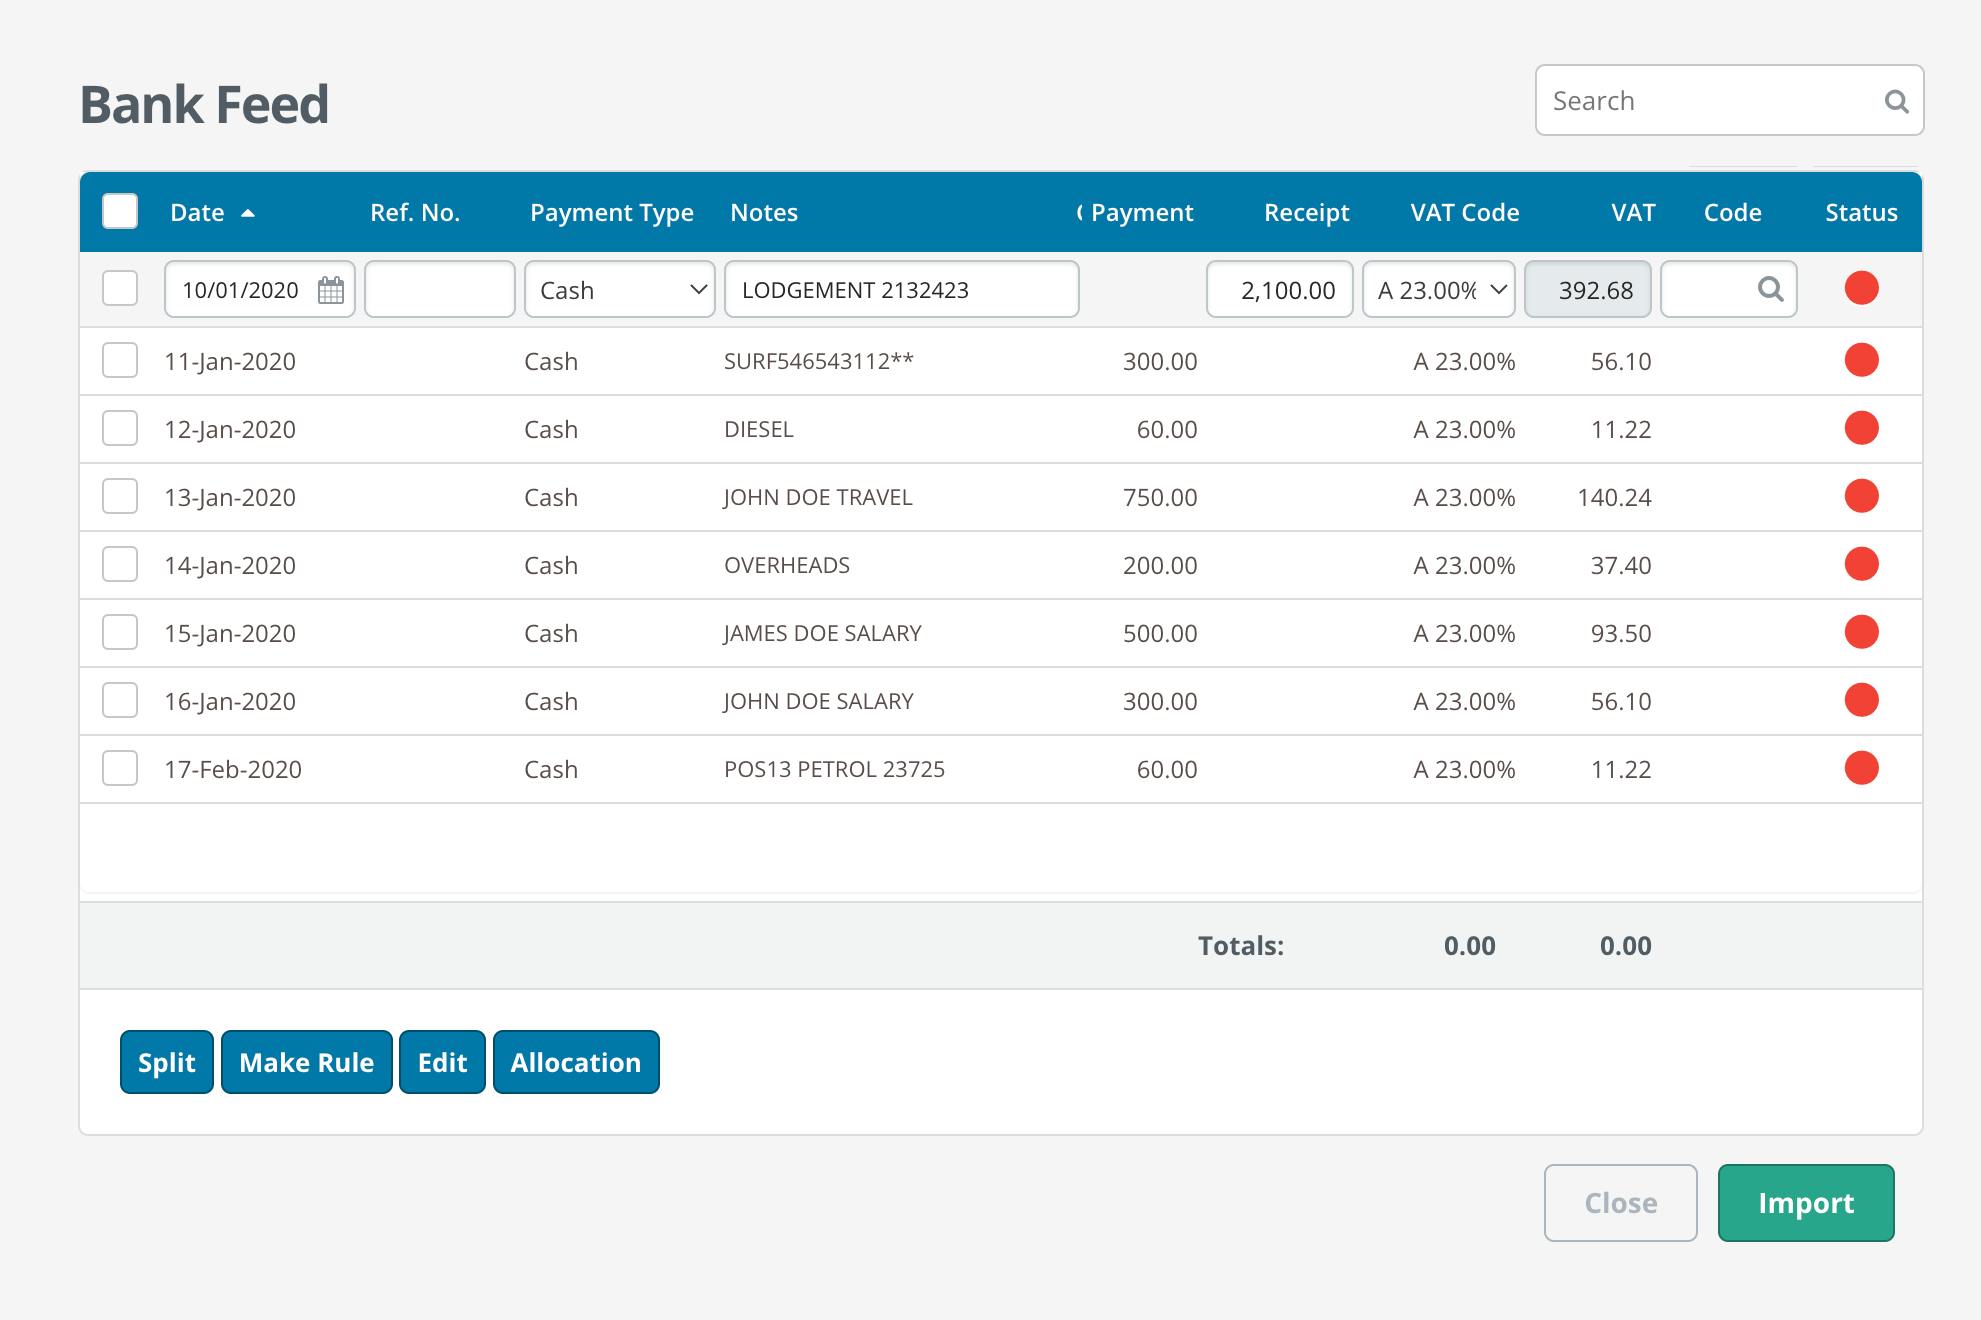Select the checkbox on the JAMES DOE SALARY row
This screenshot has height=1320, width=1981.
119,631
